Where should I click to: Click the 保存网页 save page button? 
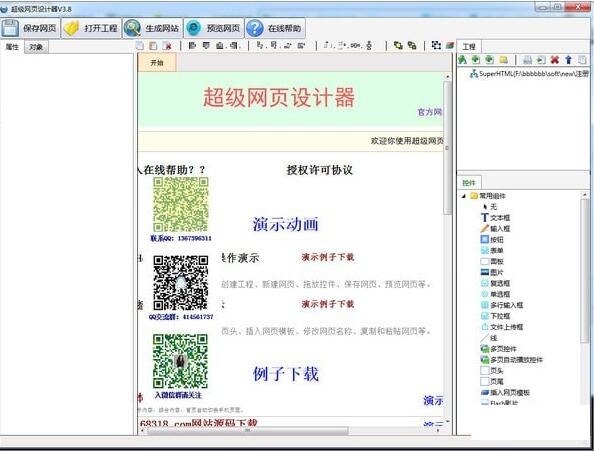tap(30, 28)
